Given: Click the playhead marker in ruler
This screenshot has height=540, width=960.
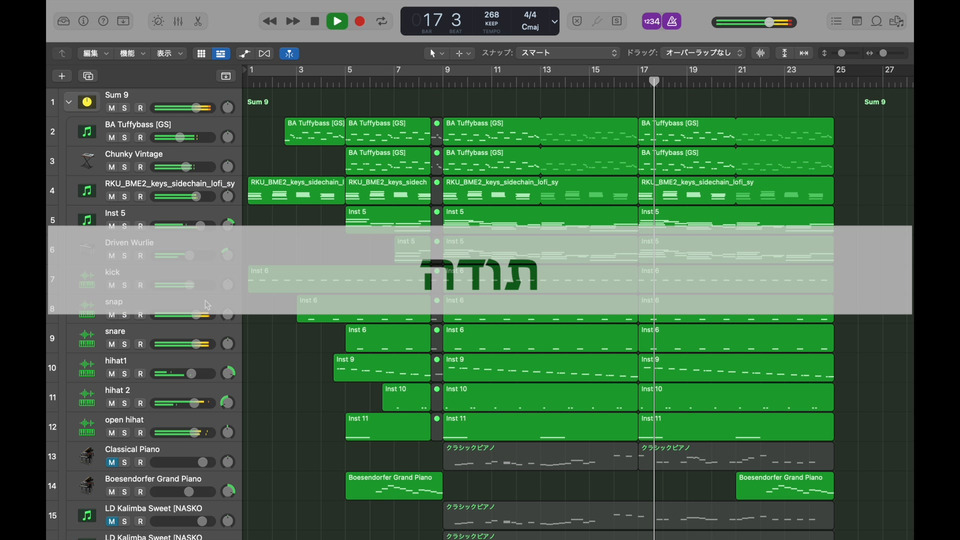Looking at the screenshot, I should click(654, 81).
